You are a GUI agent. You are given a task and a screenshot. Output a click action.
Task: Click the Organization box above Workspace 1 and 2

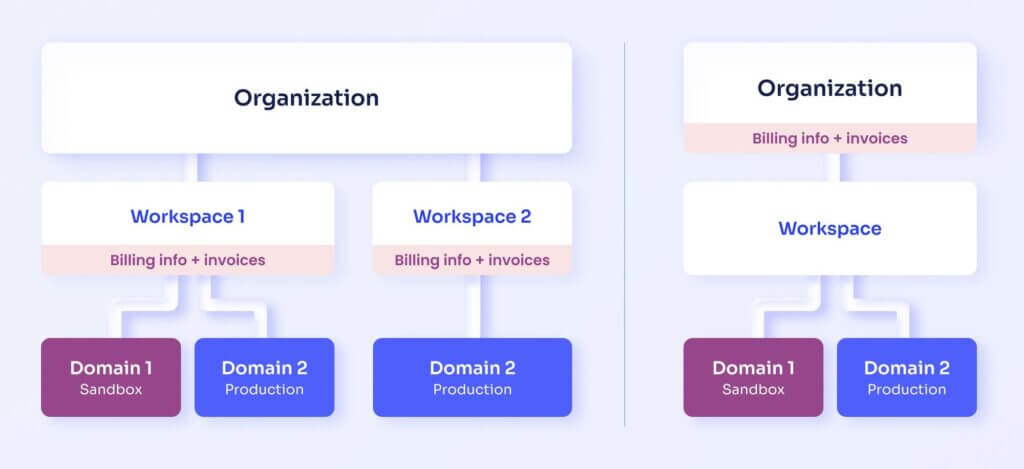pos(306,98)
